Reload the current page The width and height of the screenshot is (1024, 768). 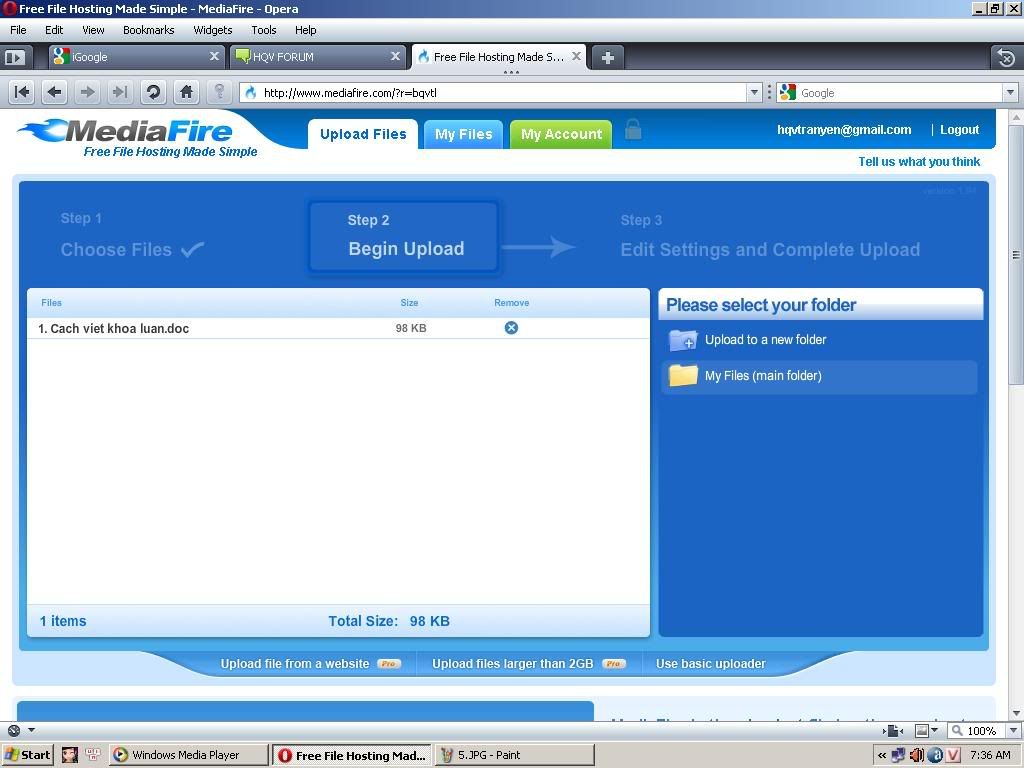pos(153,92)
